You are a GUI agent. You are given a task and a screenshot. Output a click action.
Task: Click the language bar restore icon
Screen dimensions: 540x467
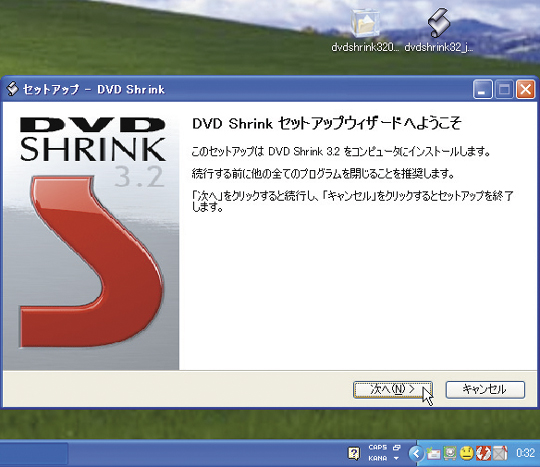click(397, 447)
